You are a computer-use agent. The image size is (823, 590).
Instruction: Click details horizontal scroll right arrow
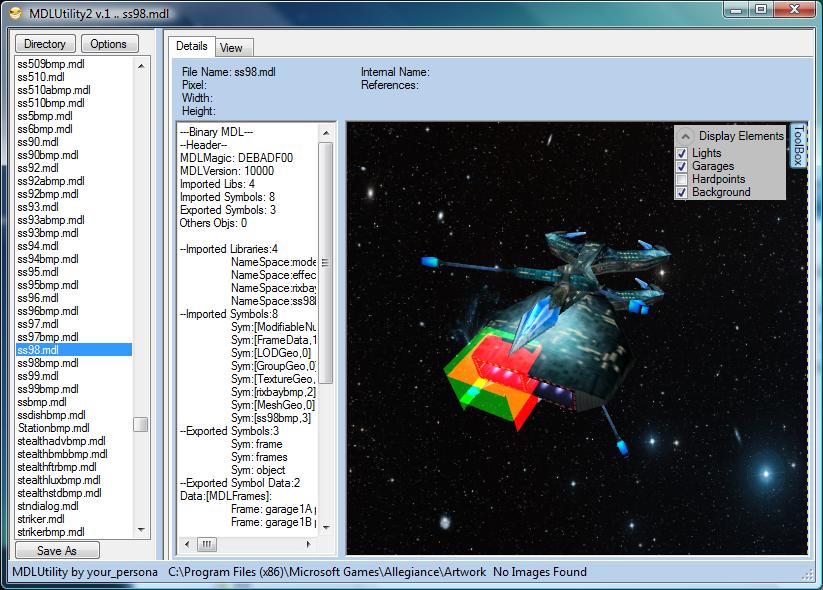(x=309, y=544)
